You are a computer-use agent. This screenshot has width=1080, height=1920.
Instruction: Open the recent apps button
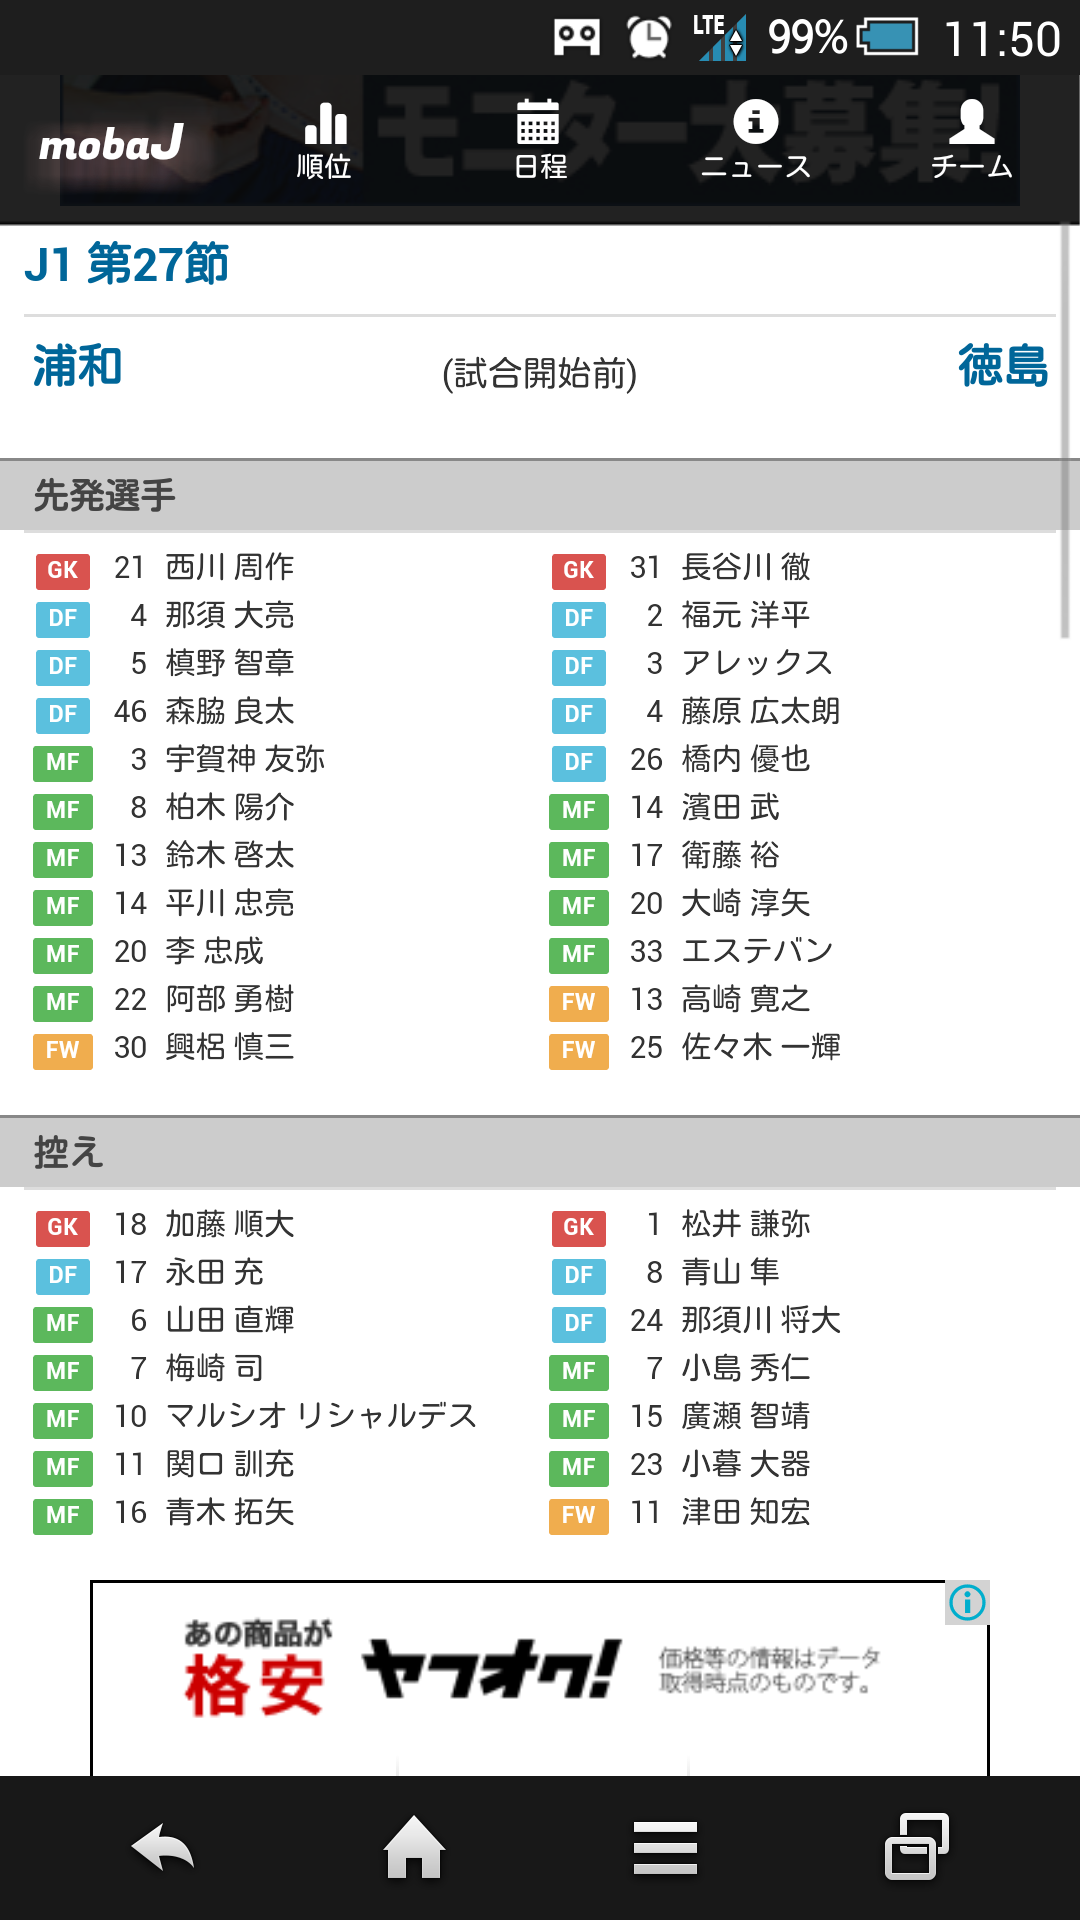[916, 1846]
